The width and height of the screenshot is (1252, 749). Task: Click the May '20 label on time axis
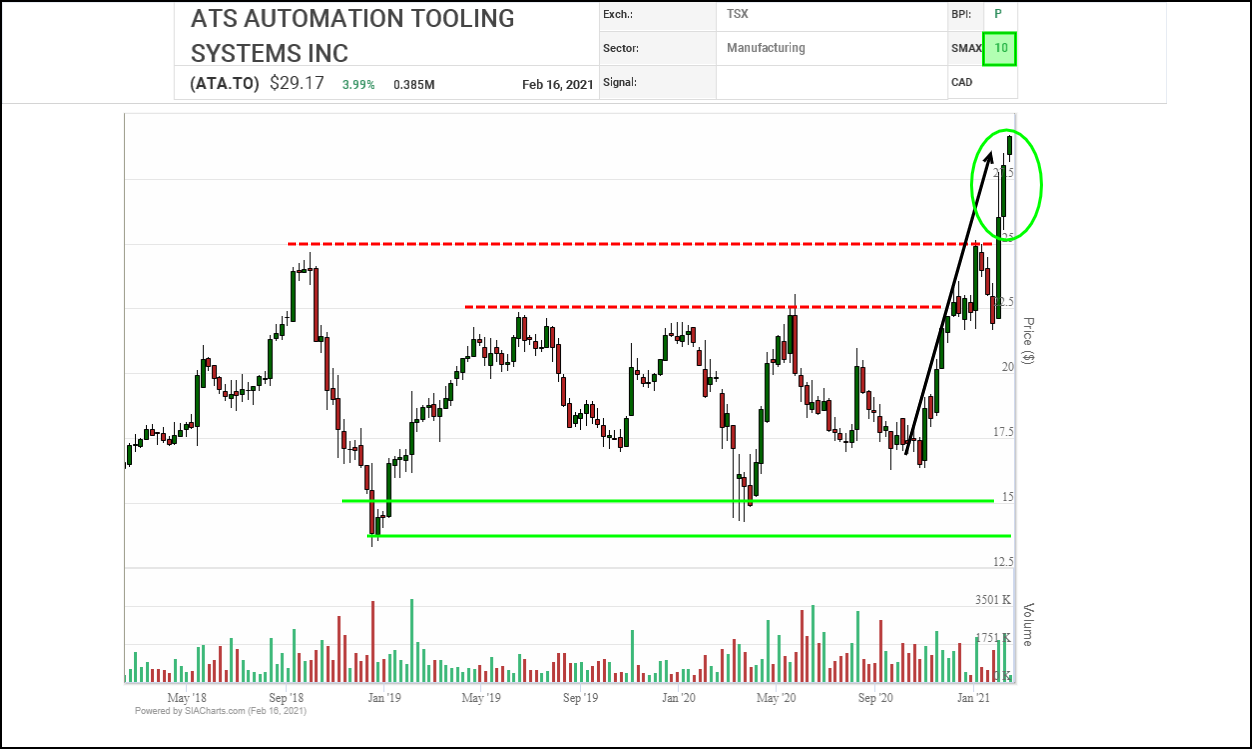click(775, 697)
